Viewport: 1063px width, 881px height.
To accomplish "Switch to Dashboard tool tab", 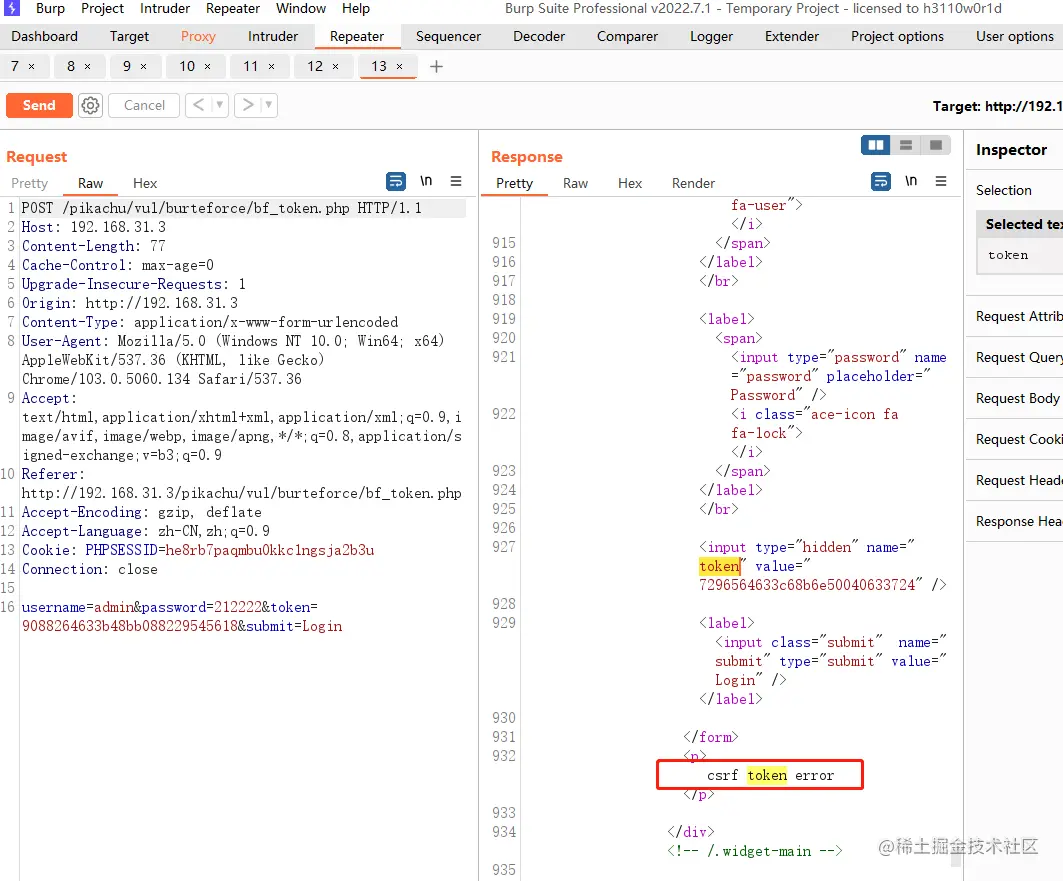I will [45, 37].
